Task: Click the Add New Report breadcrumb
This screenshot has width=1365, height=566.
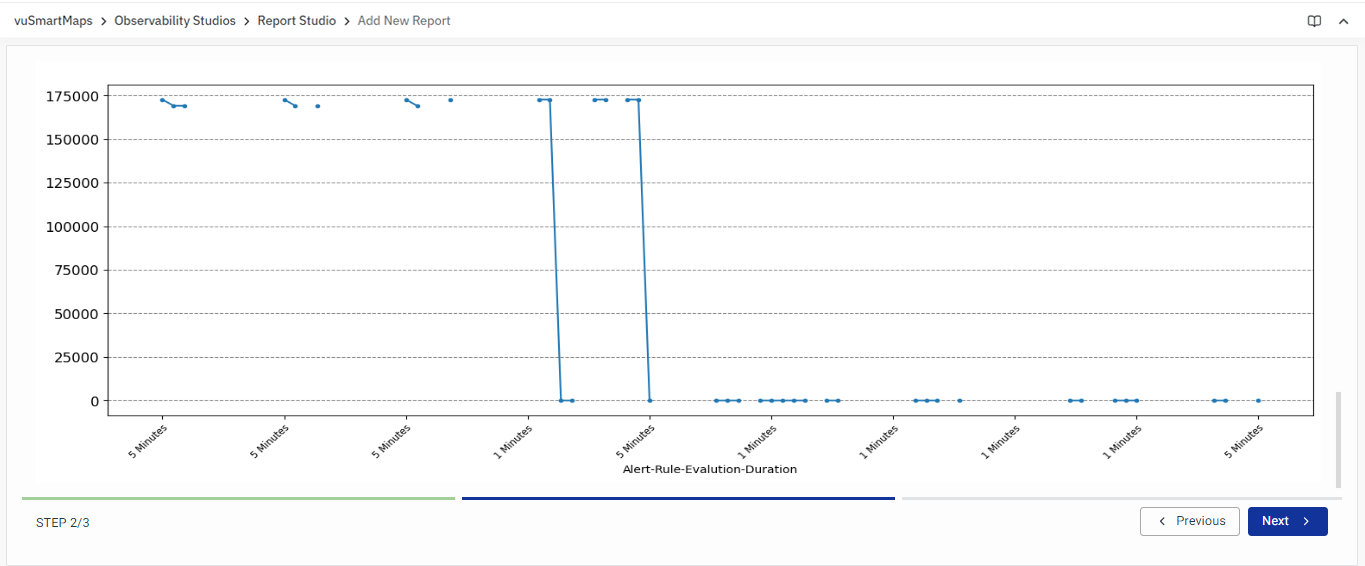Action: tap(404, 21)
